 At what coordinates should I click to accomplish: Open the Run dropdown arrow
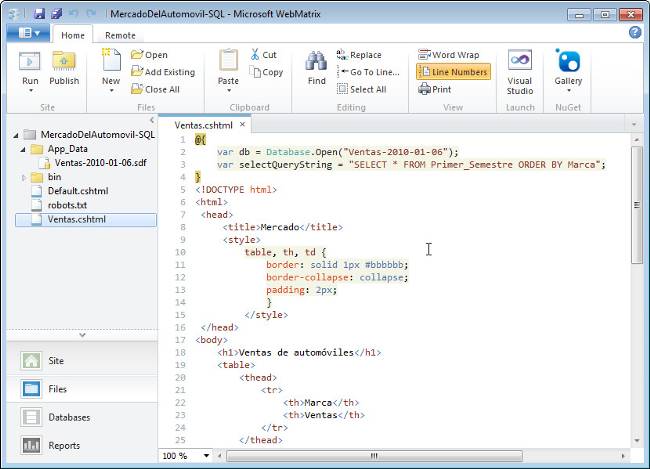point(31,90)
